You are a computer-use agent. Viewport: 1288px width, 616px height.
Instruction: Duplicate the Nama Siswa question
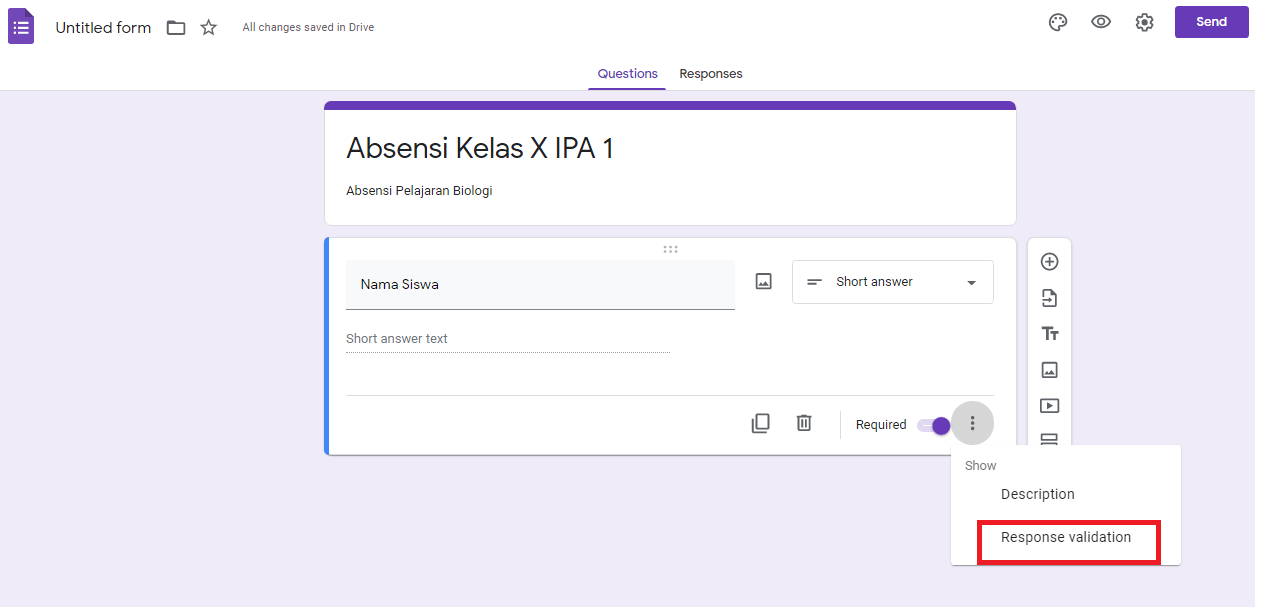point(760,422)
